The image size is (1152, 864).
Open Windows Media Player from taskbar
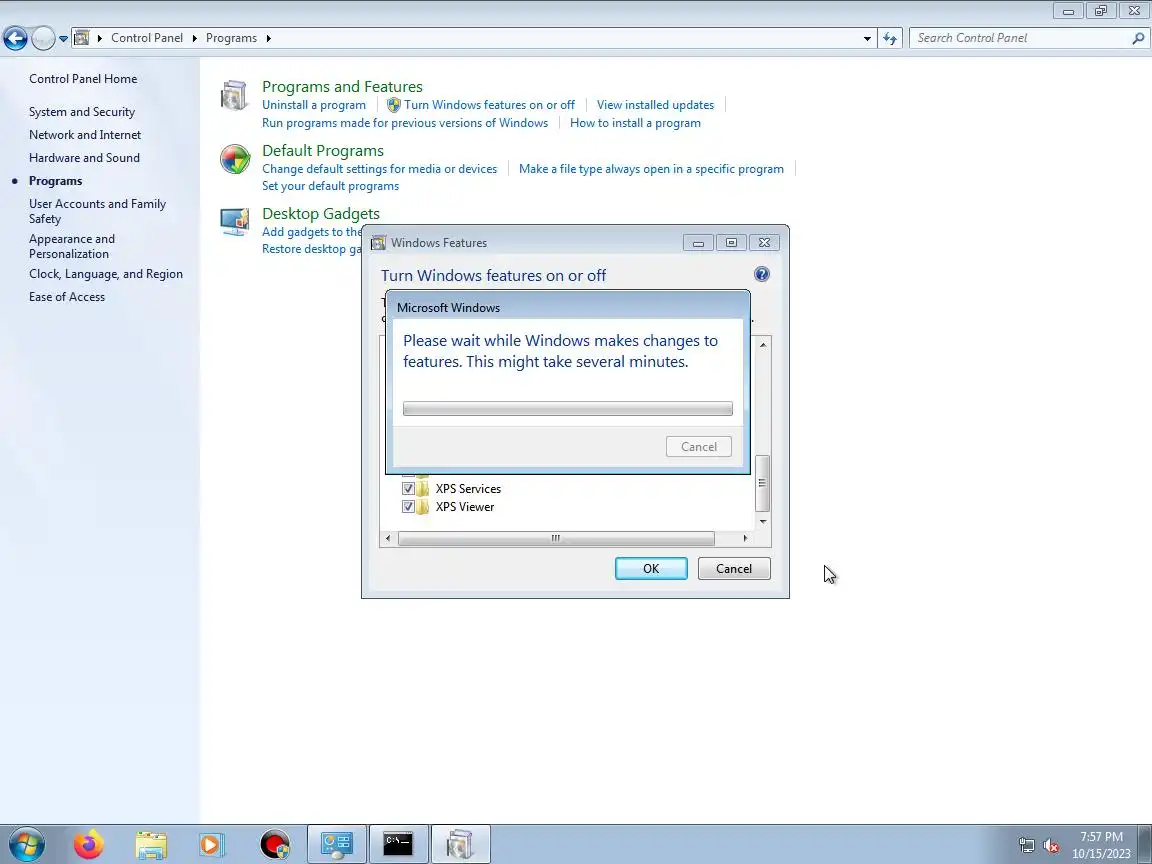(x=212, y=845)
